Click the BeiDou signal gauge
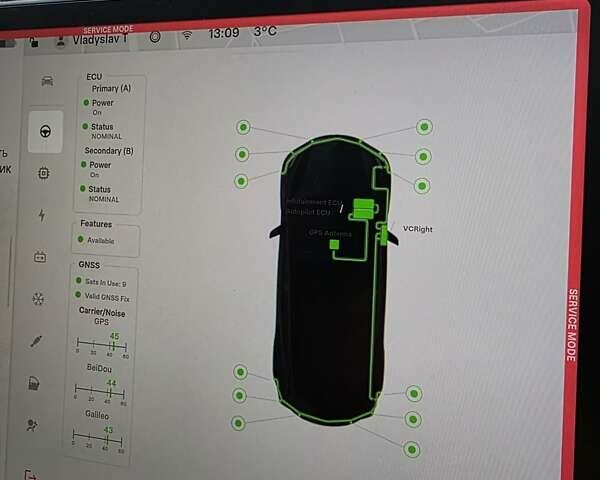600x480 pixels. pyautogui.click(x=98, y=392)
